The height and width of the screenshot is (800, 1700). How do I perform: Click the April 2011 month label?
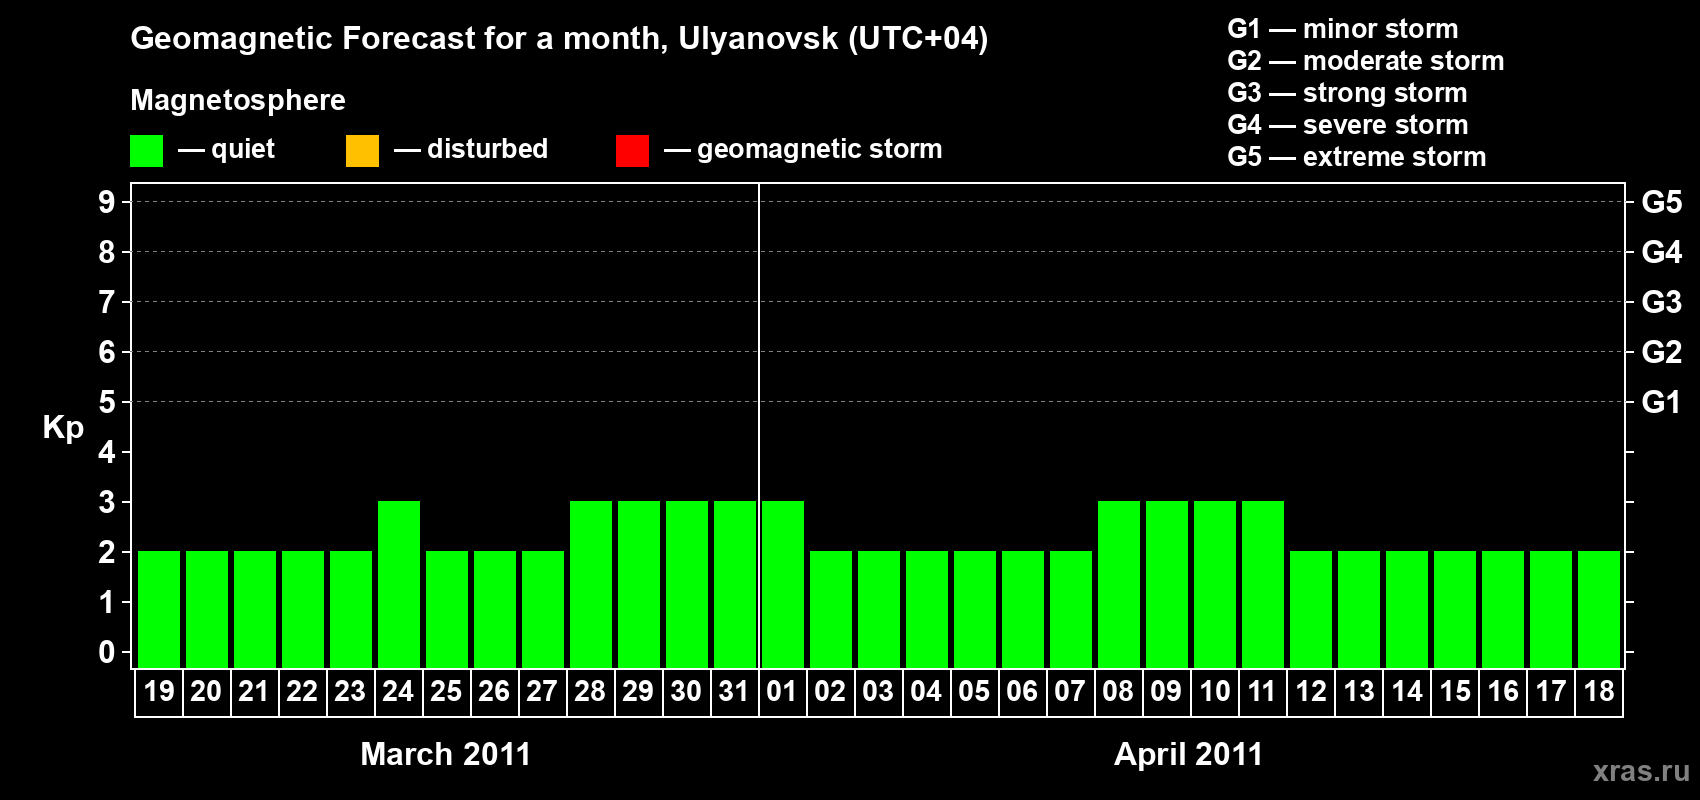[1189, 754]
